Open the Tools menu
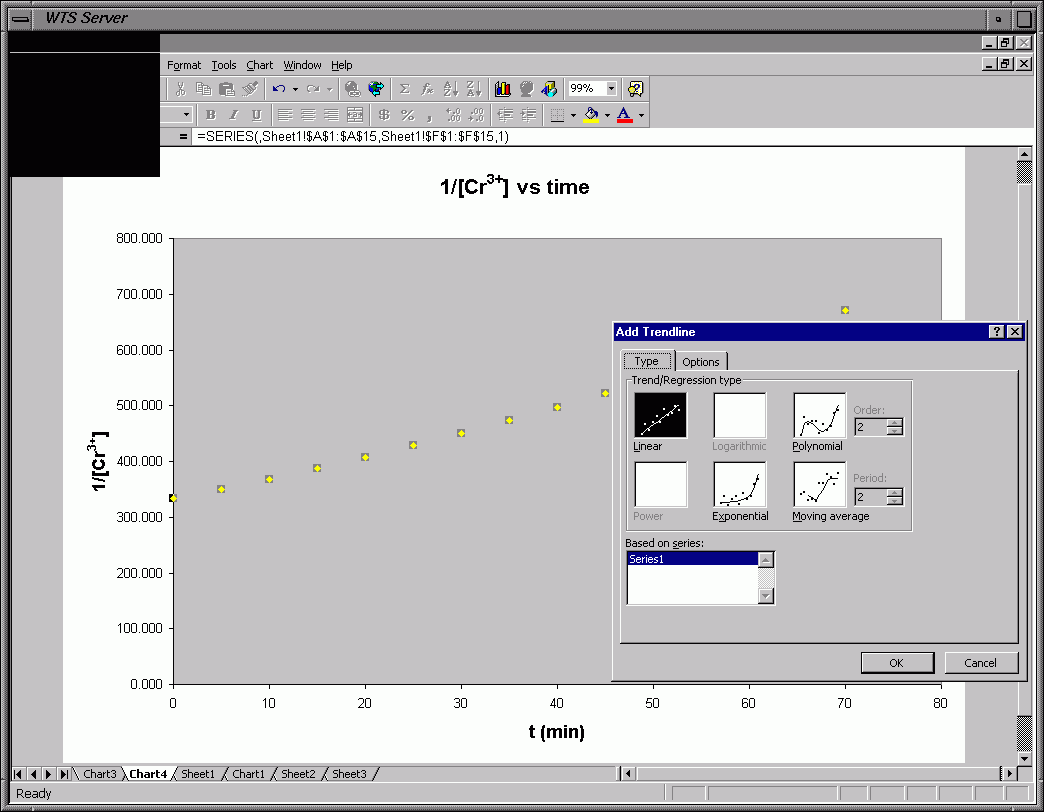 click(x=224, y=65)
